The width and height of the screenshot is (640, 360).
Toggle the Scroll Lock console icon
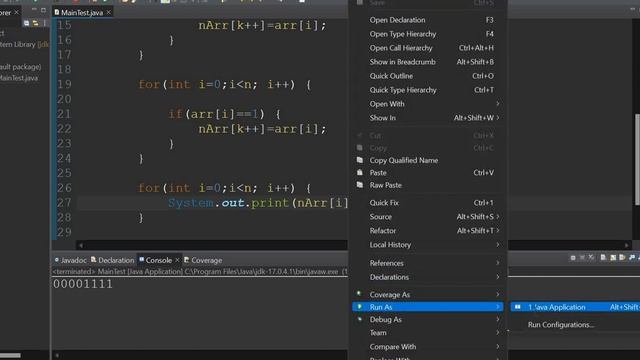(613, 258)
